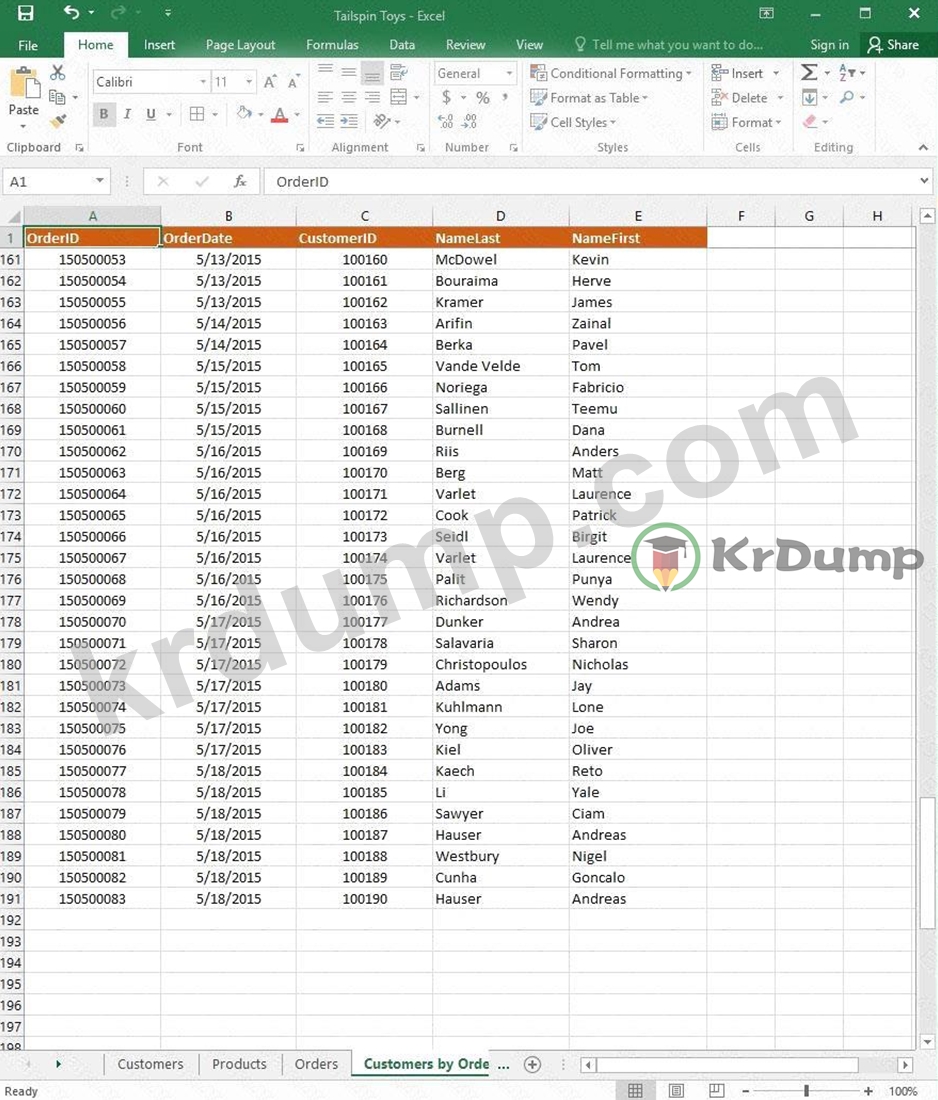Toggle Align Right
The width and height of the screenshot is (938, 1100).
(372, 97)
